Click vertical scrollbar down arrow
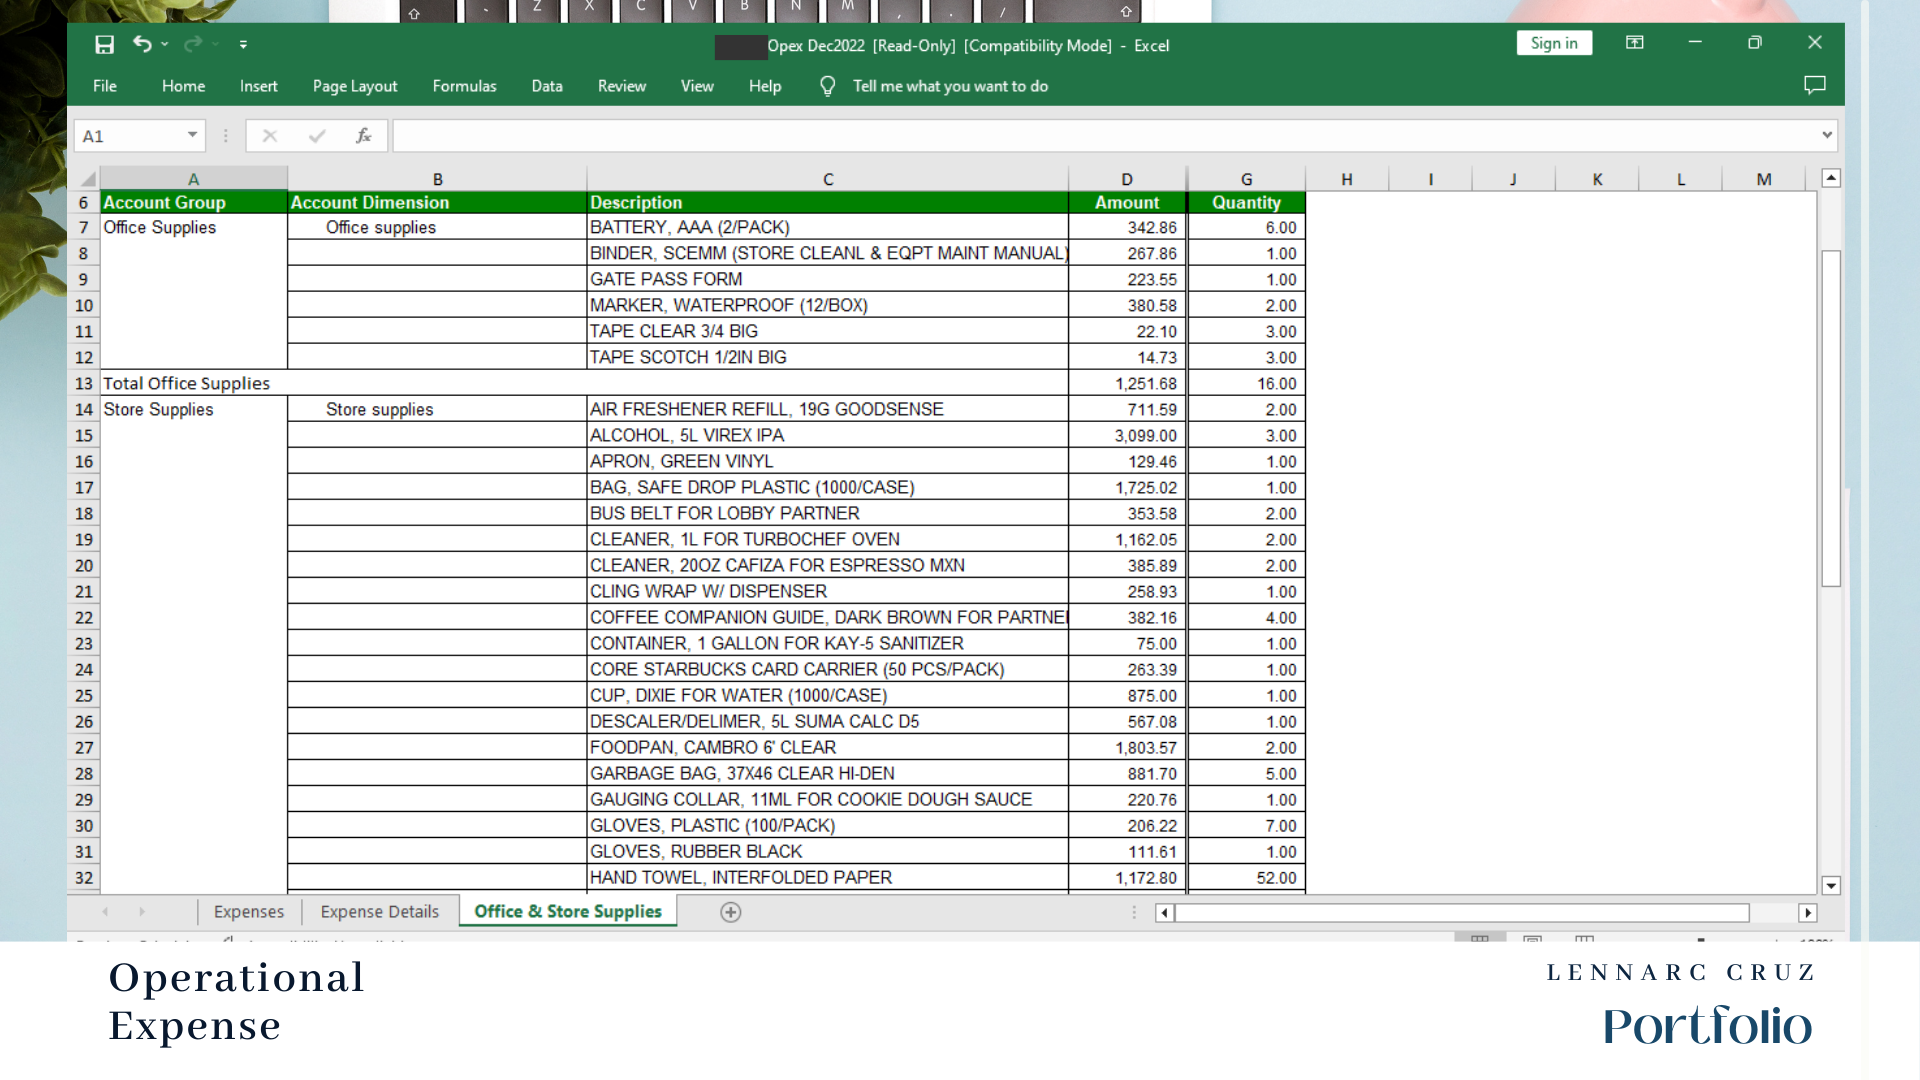Screen dimensions: 1920x1080 (x=1831, y=886)
